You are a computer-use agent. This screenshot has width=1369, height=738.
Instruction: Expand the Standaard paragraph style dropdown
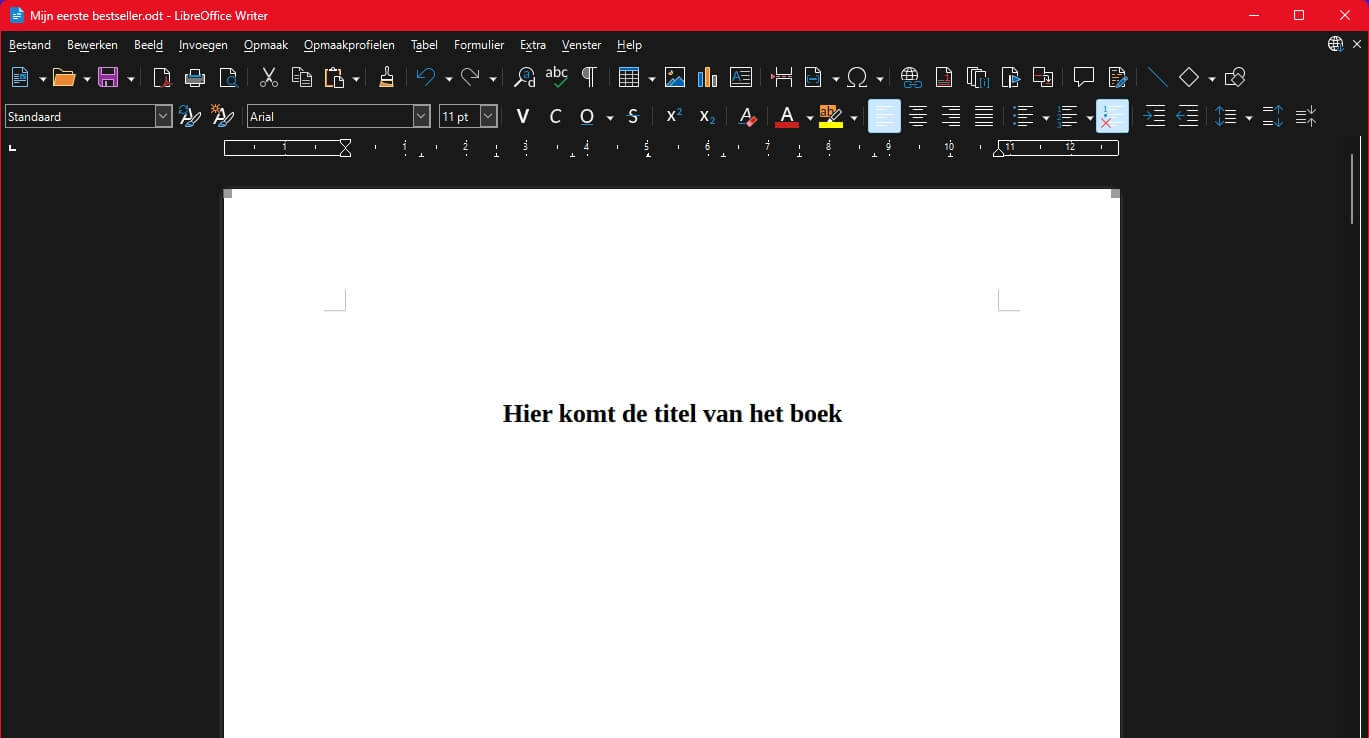point(164,117)
